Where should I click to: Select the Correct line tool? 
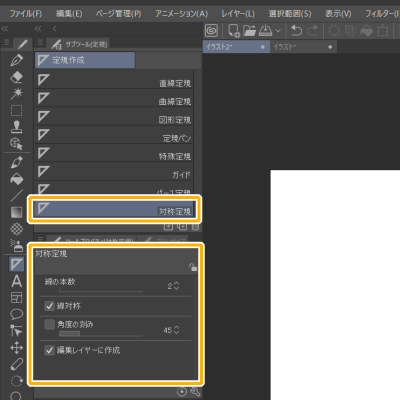(16, 331)
